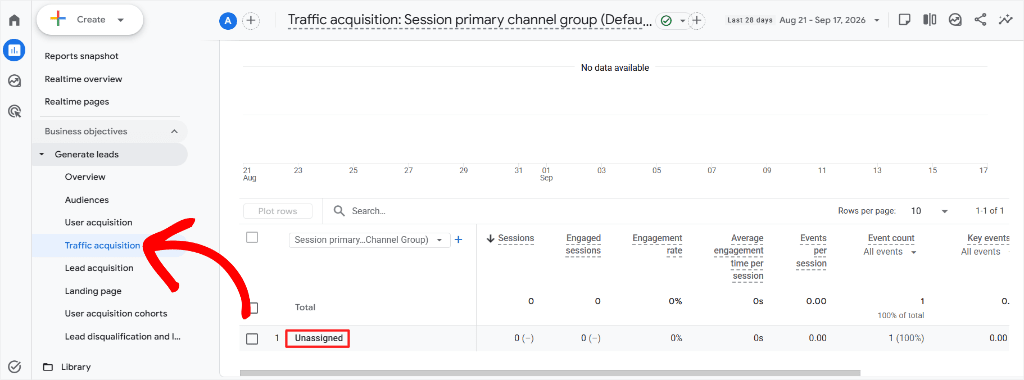
Task: Click the Unassigned channel row label
Action: (x=318, y=338)
